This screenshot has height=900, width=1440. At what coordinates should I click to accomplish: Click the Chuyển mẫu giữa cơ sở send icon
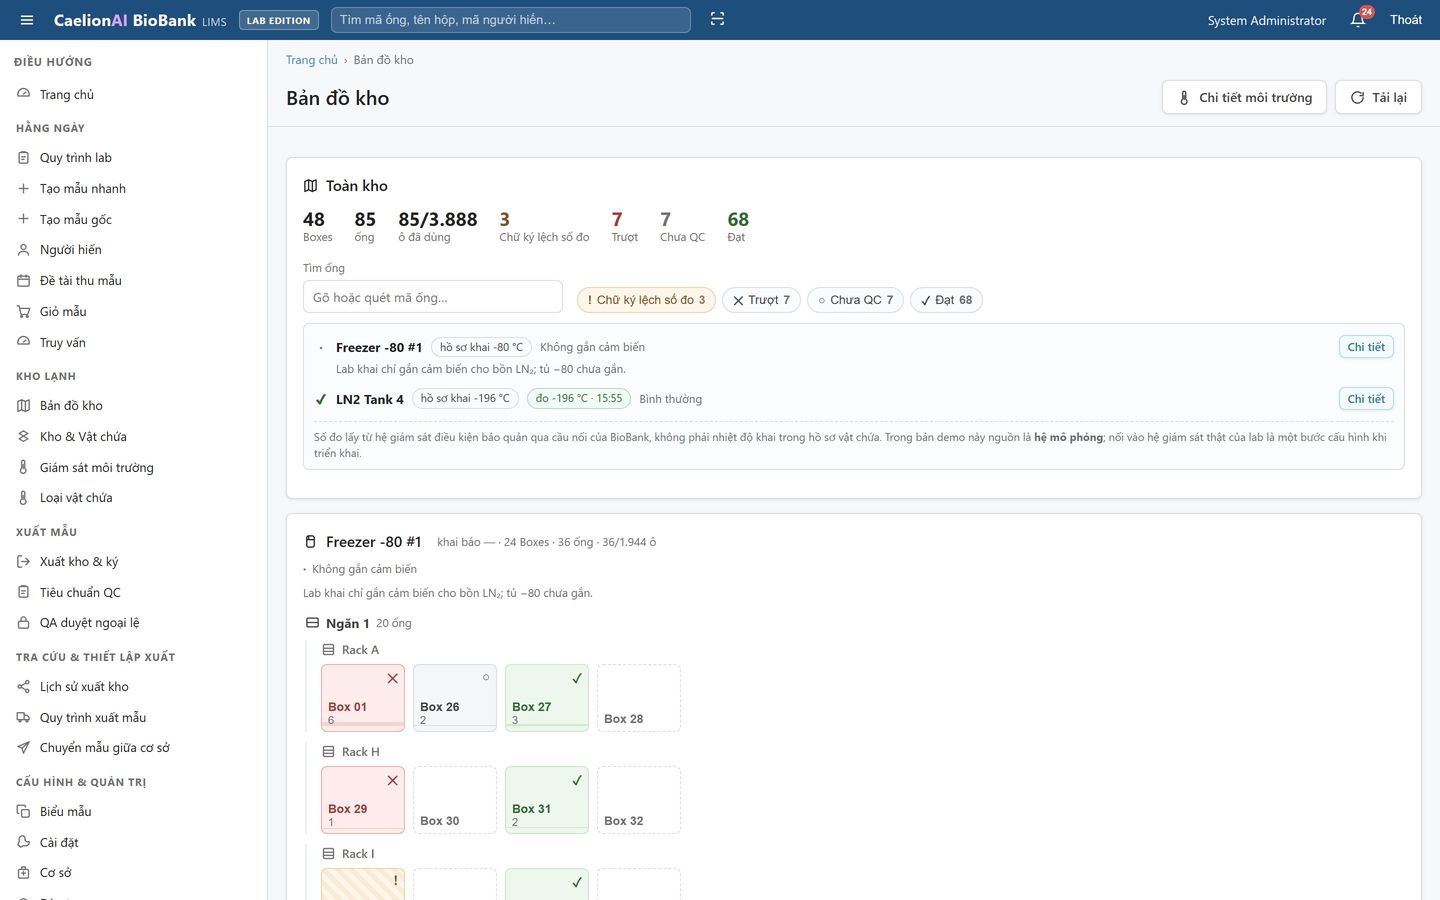(x=24, y=748)
